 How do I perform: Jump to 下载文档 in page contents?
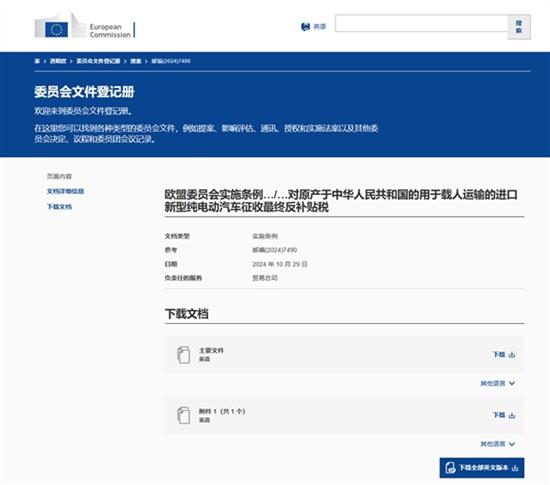coord(59,207)
